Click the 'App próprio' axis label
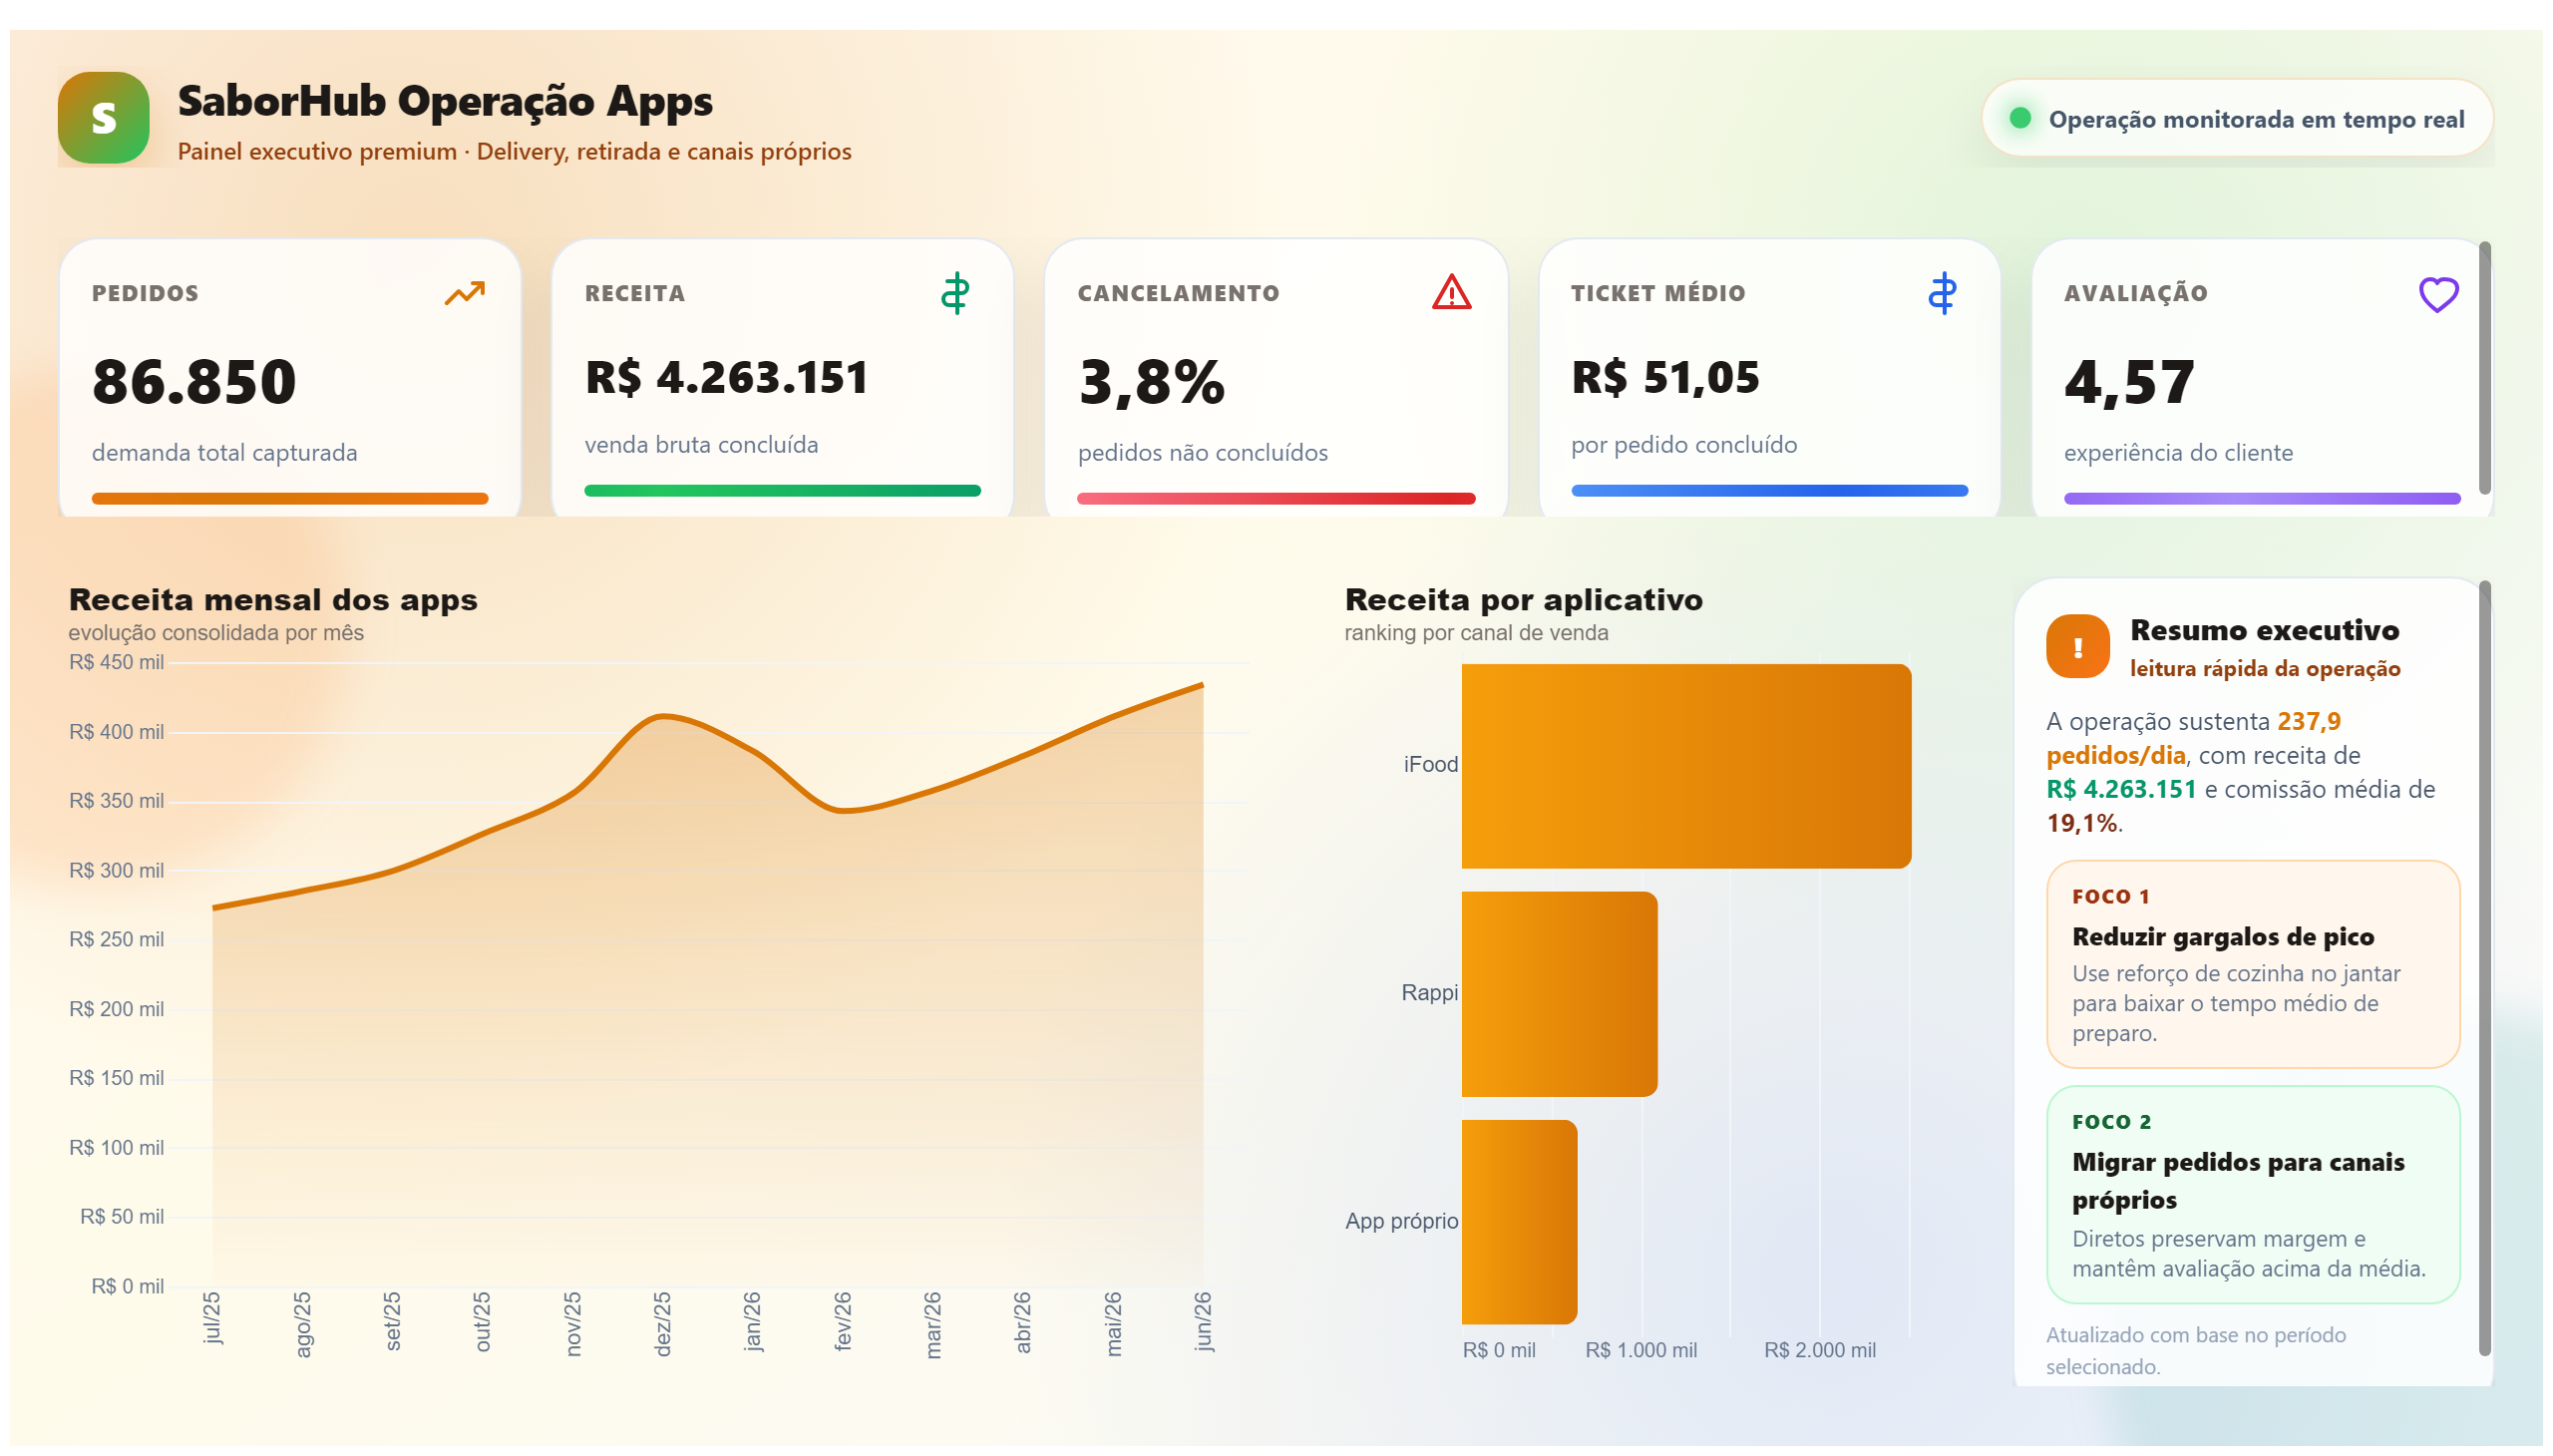The image size is (2553, 1456). click(1401, 1221)
